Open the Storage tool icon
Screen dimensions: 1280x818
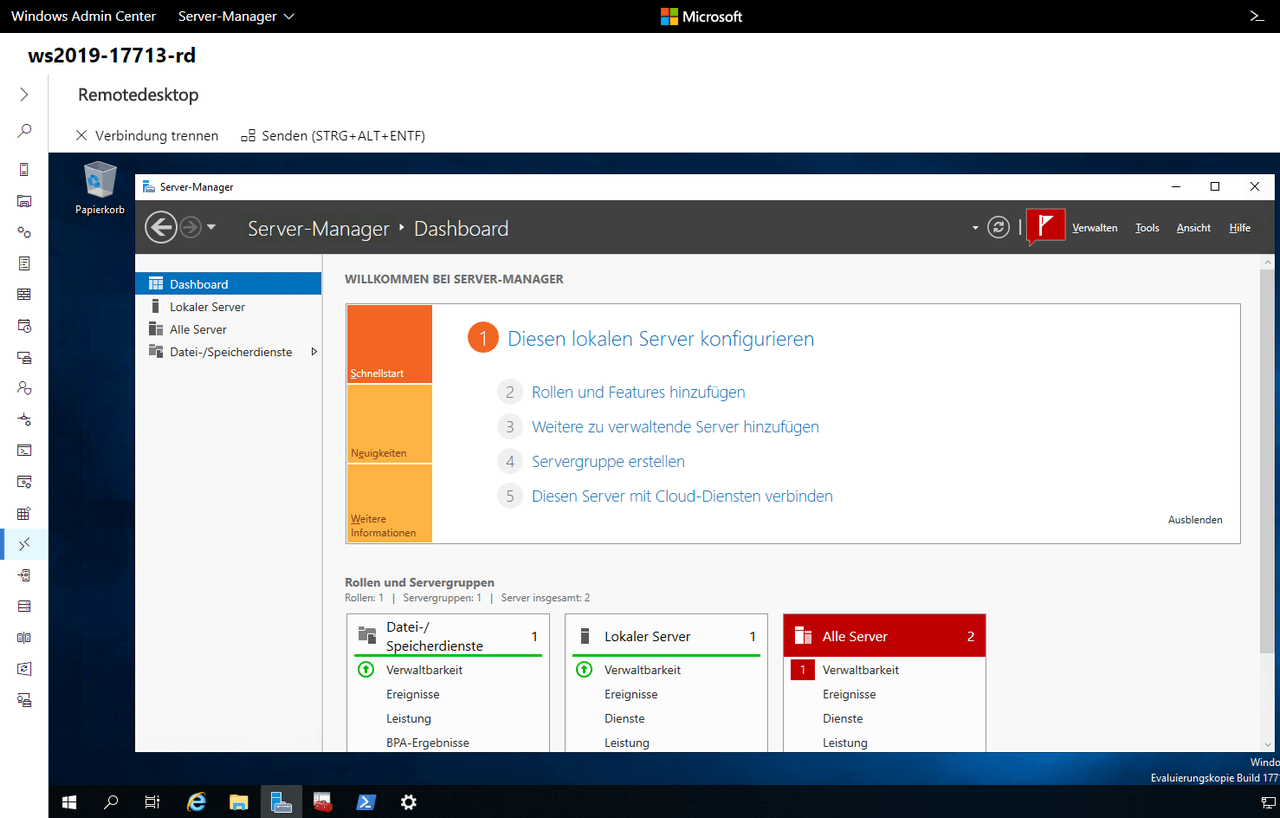(24, 606)
